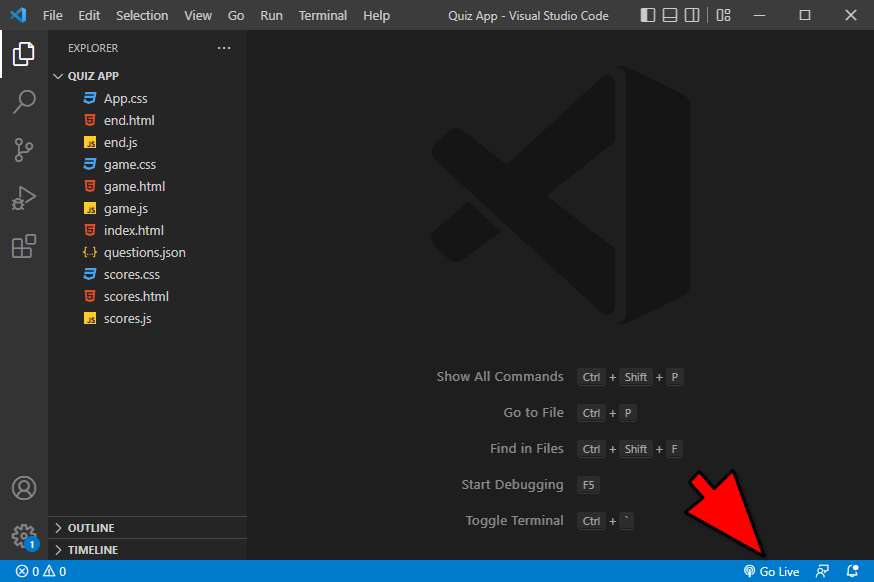Open the View menu

coord(198,16)
